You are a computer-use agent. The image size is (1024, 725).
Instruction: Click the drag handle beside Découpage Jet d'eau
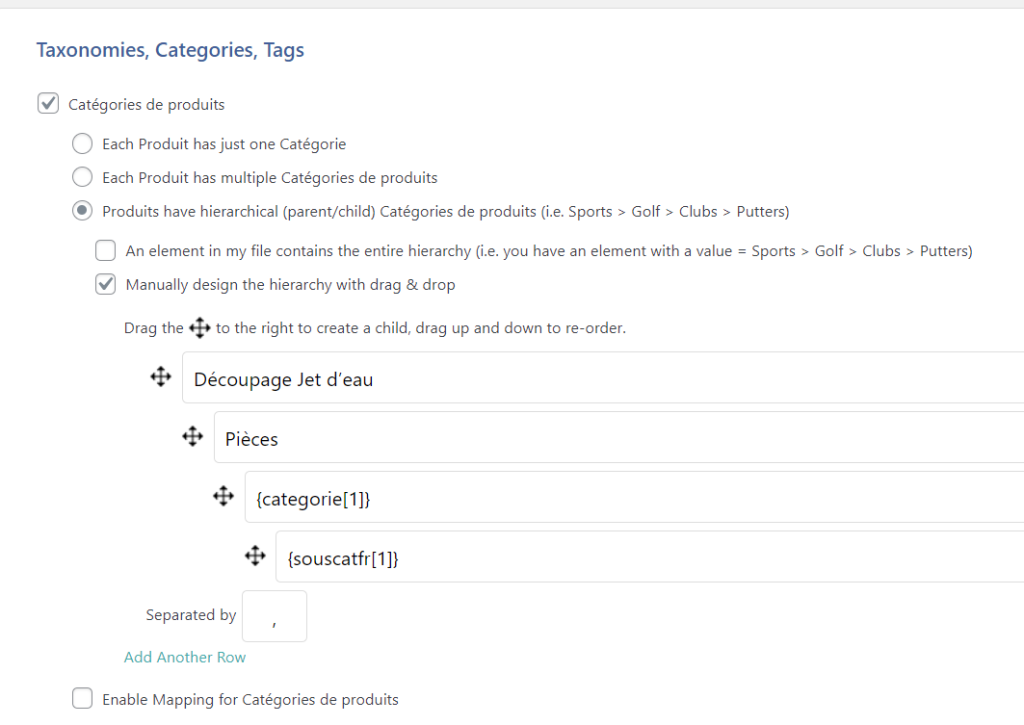(x=160, y=377)
